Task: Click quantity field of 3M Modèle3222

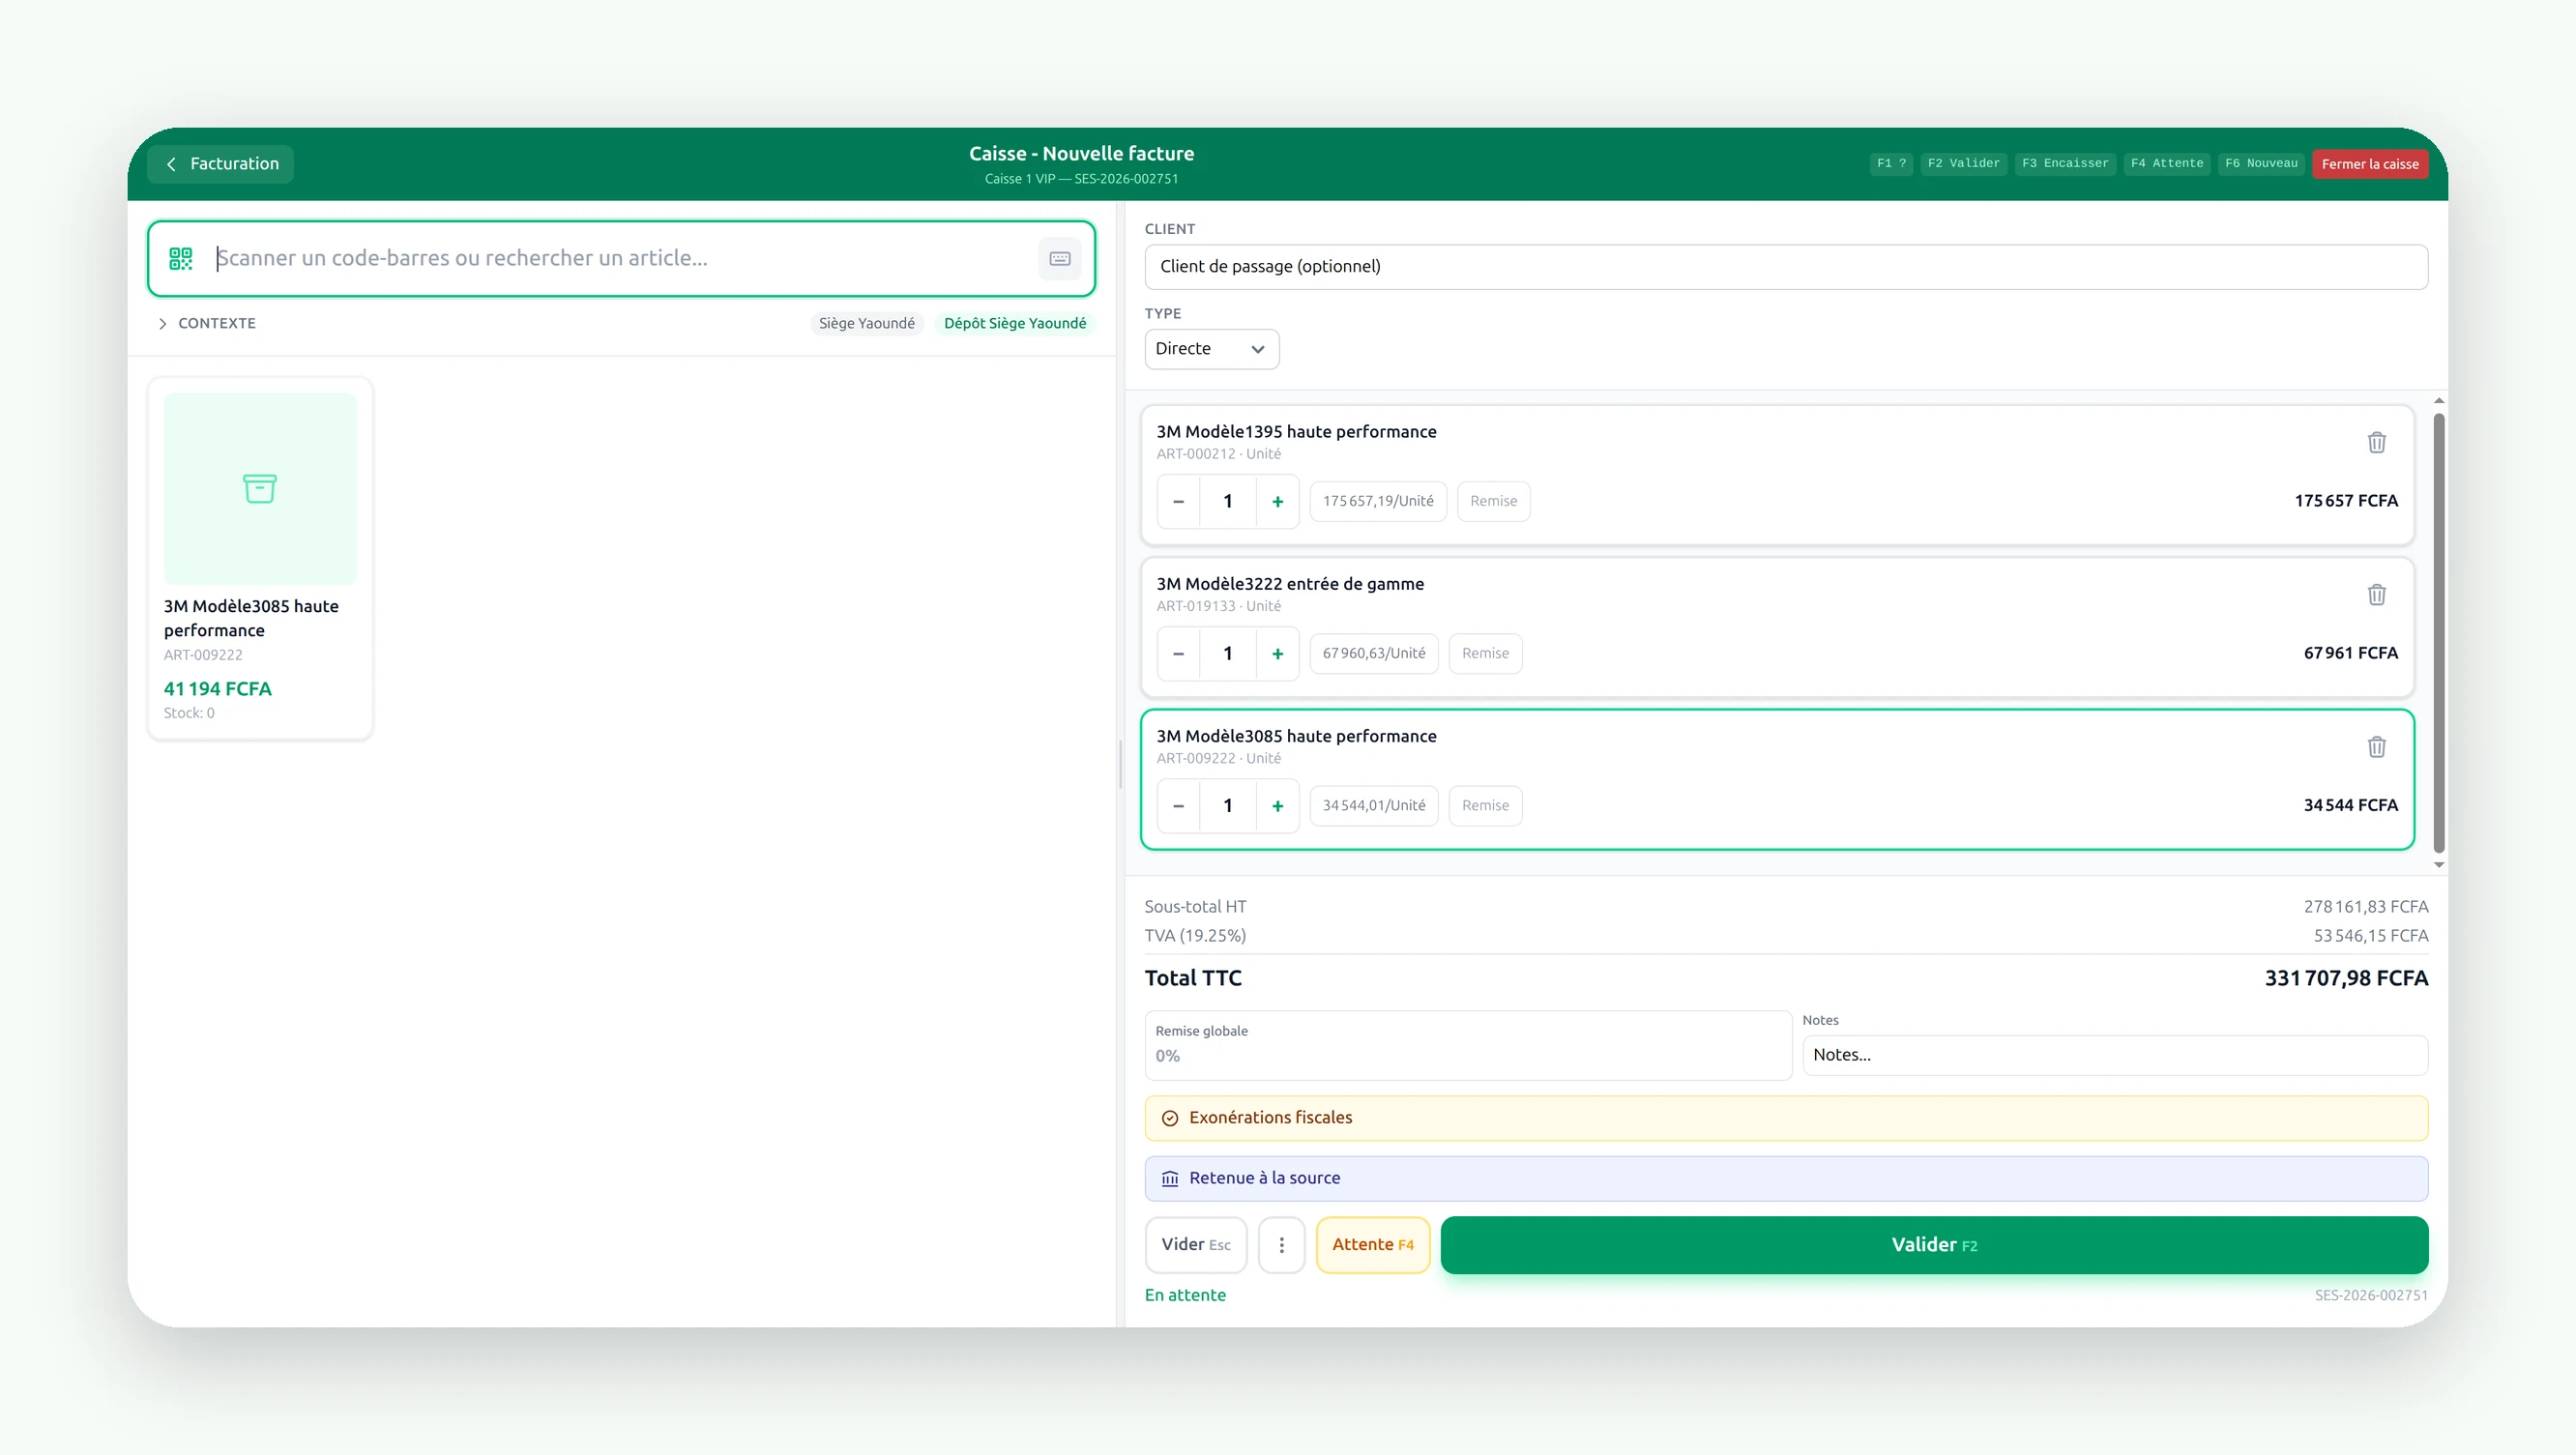Action: point(1228,653)
